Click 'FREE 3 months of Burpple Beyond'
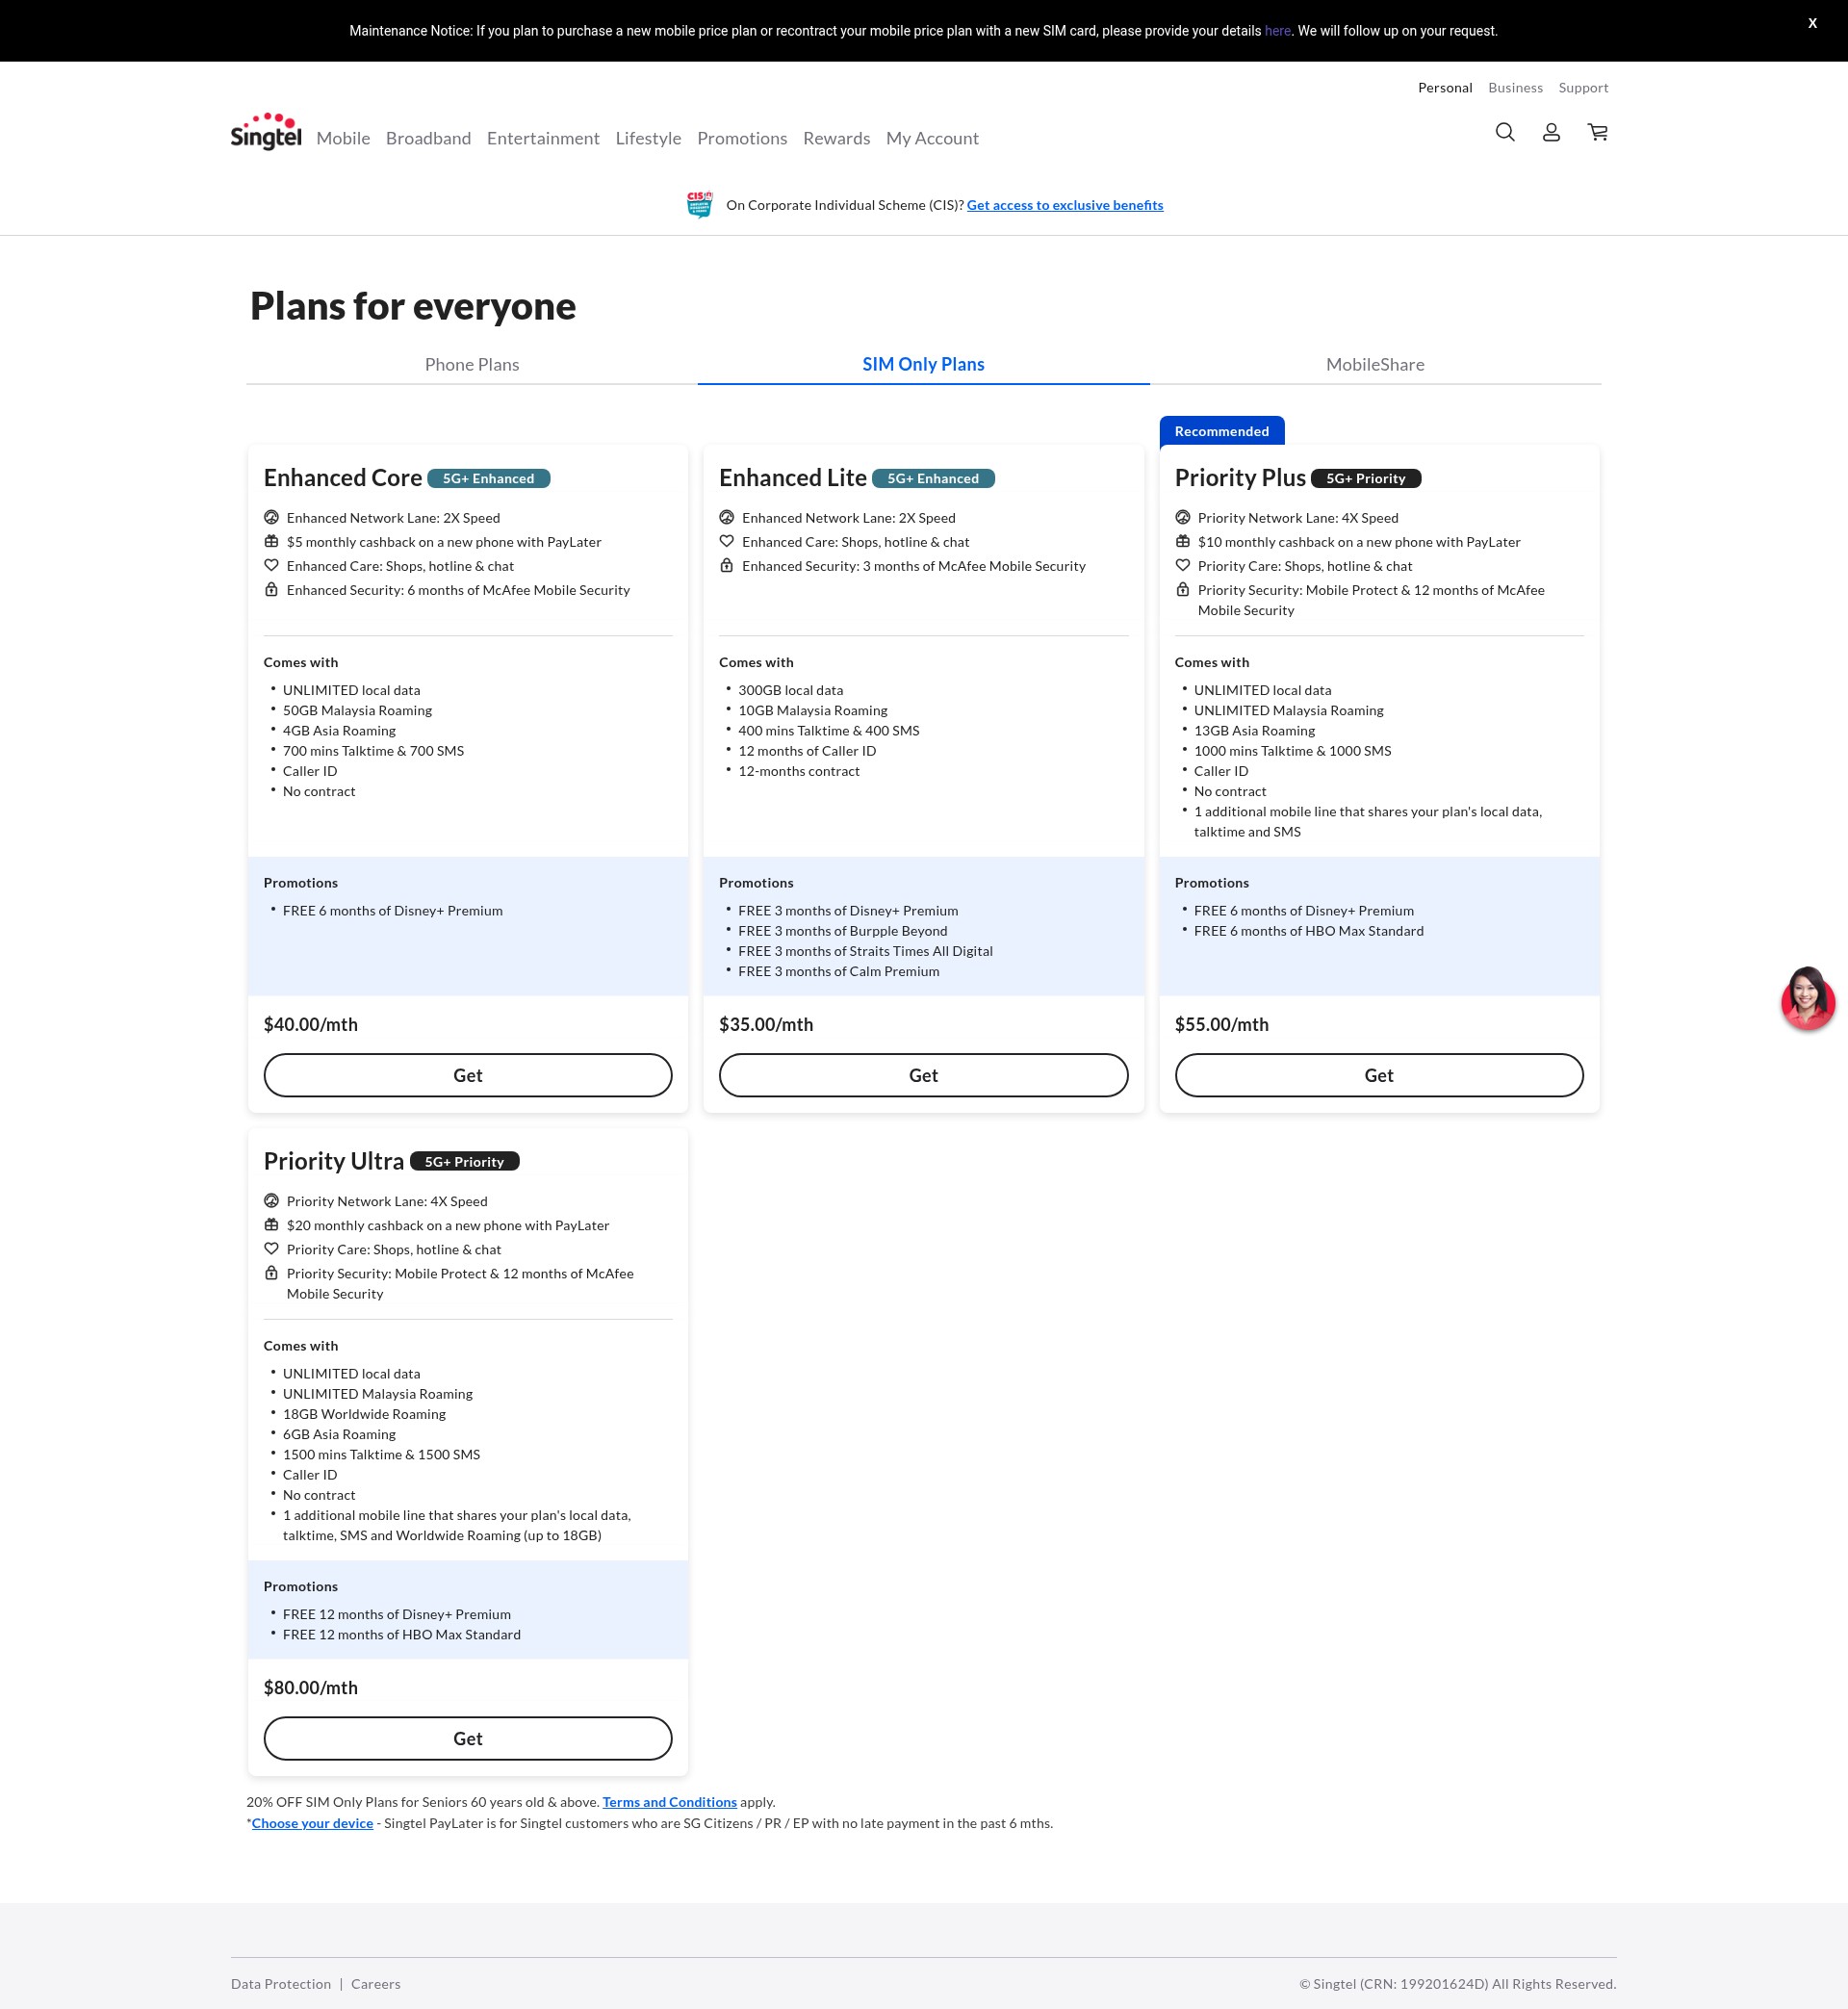Viewport: 1848px width, 2009px height. click(843, 931)
